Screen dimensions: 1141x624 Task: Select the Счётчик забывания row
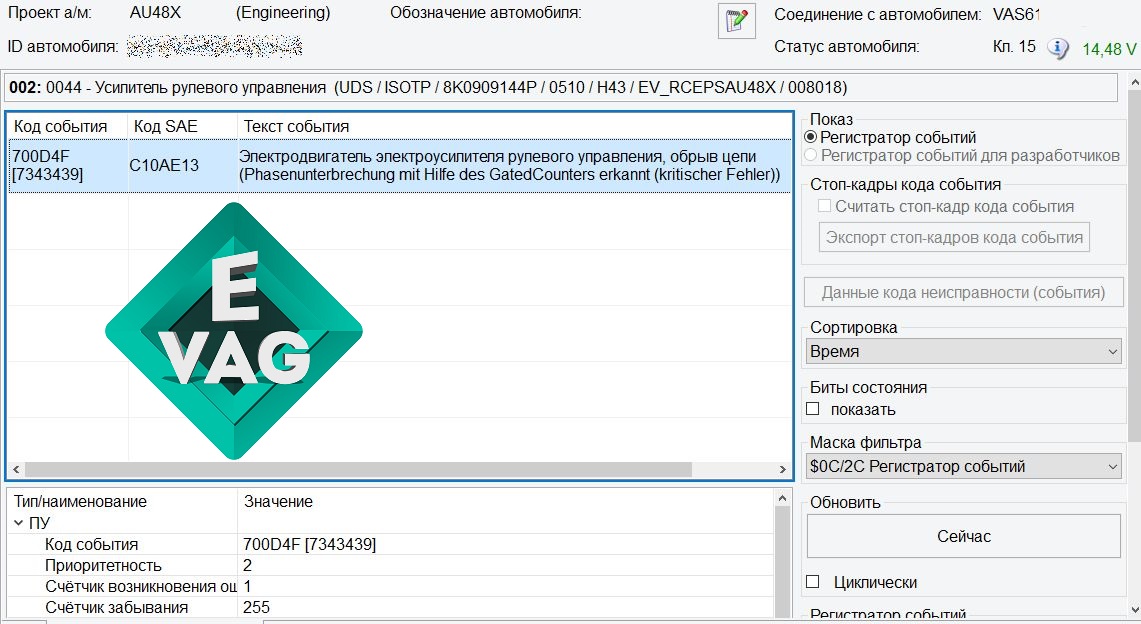pos(390,607)
